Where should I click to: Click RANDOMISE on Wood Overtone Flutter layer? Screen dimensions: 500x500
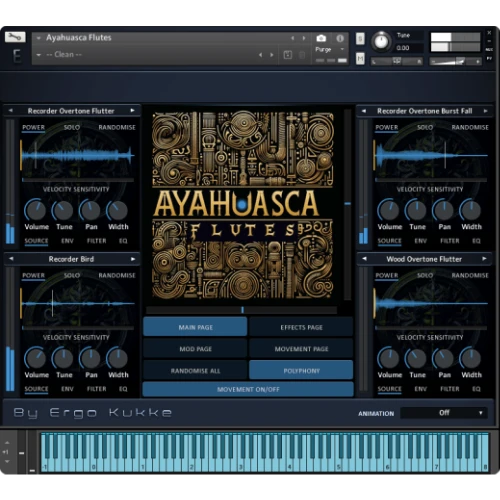coord(470,276)
